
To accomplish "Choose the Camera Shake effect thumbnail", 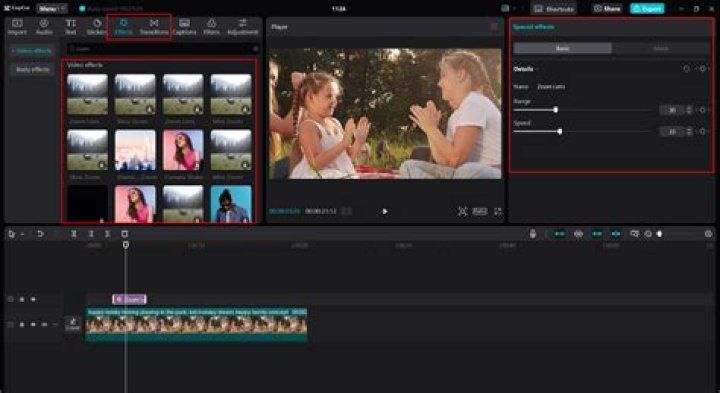I will pyautogui.click(x=183, y=150).
